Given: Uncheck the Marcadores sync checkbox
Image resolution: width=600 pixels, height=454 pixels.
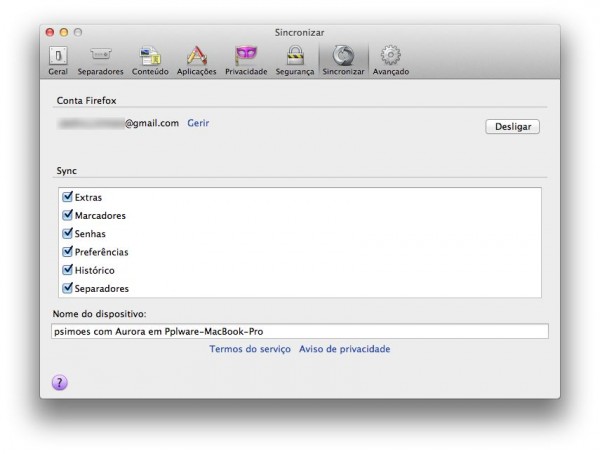Looking at the screenshot, I should click(67, 215).
